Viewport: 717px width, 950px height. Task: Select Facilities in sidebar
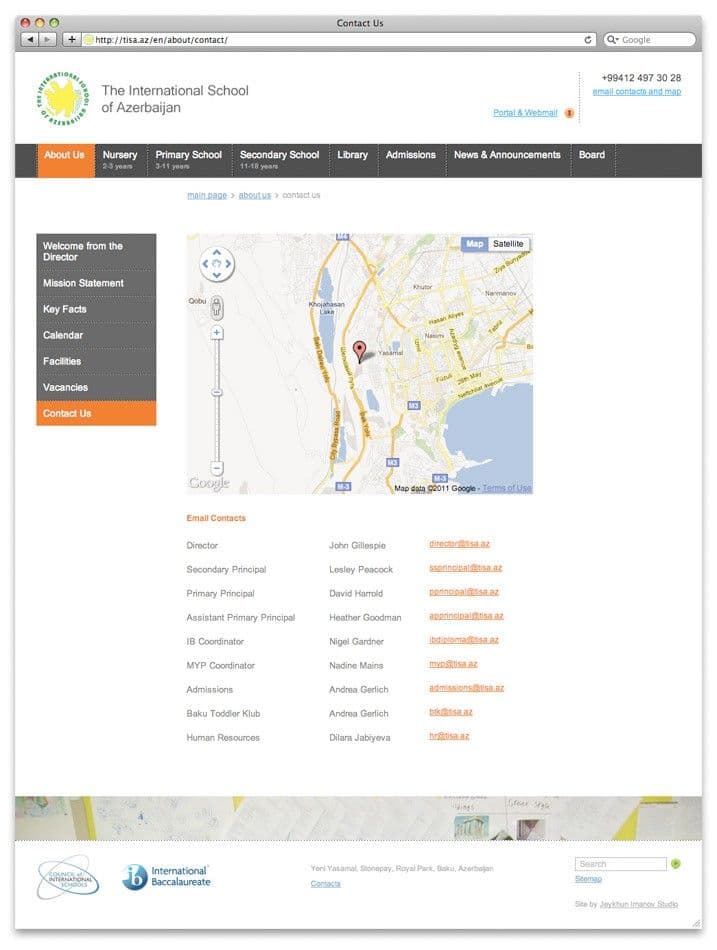click(96, 361)
